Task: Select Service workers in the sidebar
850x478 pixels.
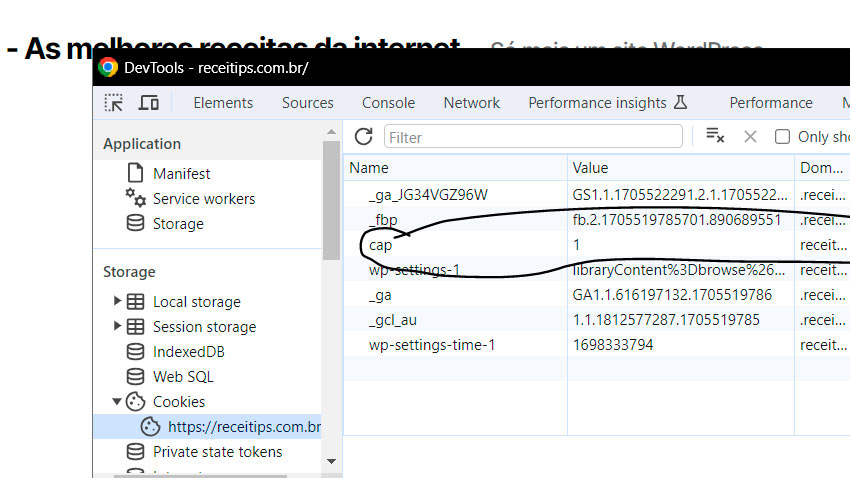Action: point(204,198)
